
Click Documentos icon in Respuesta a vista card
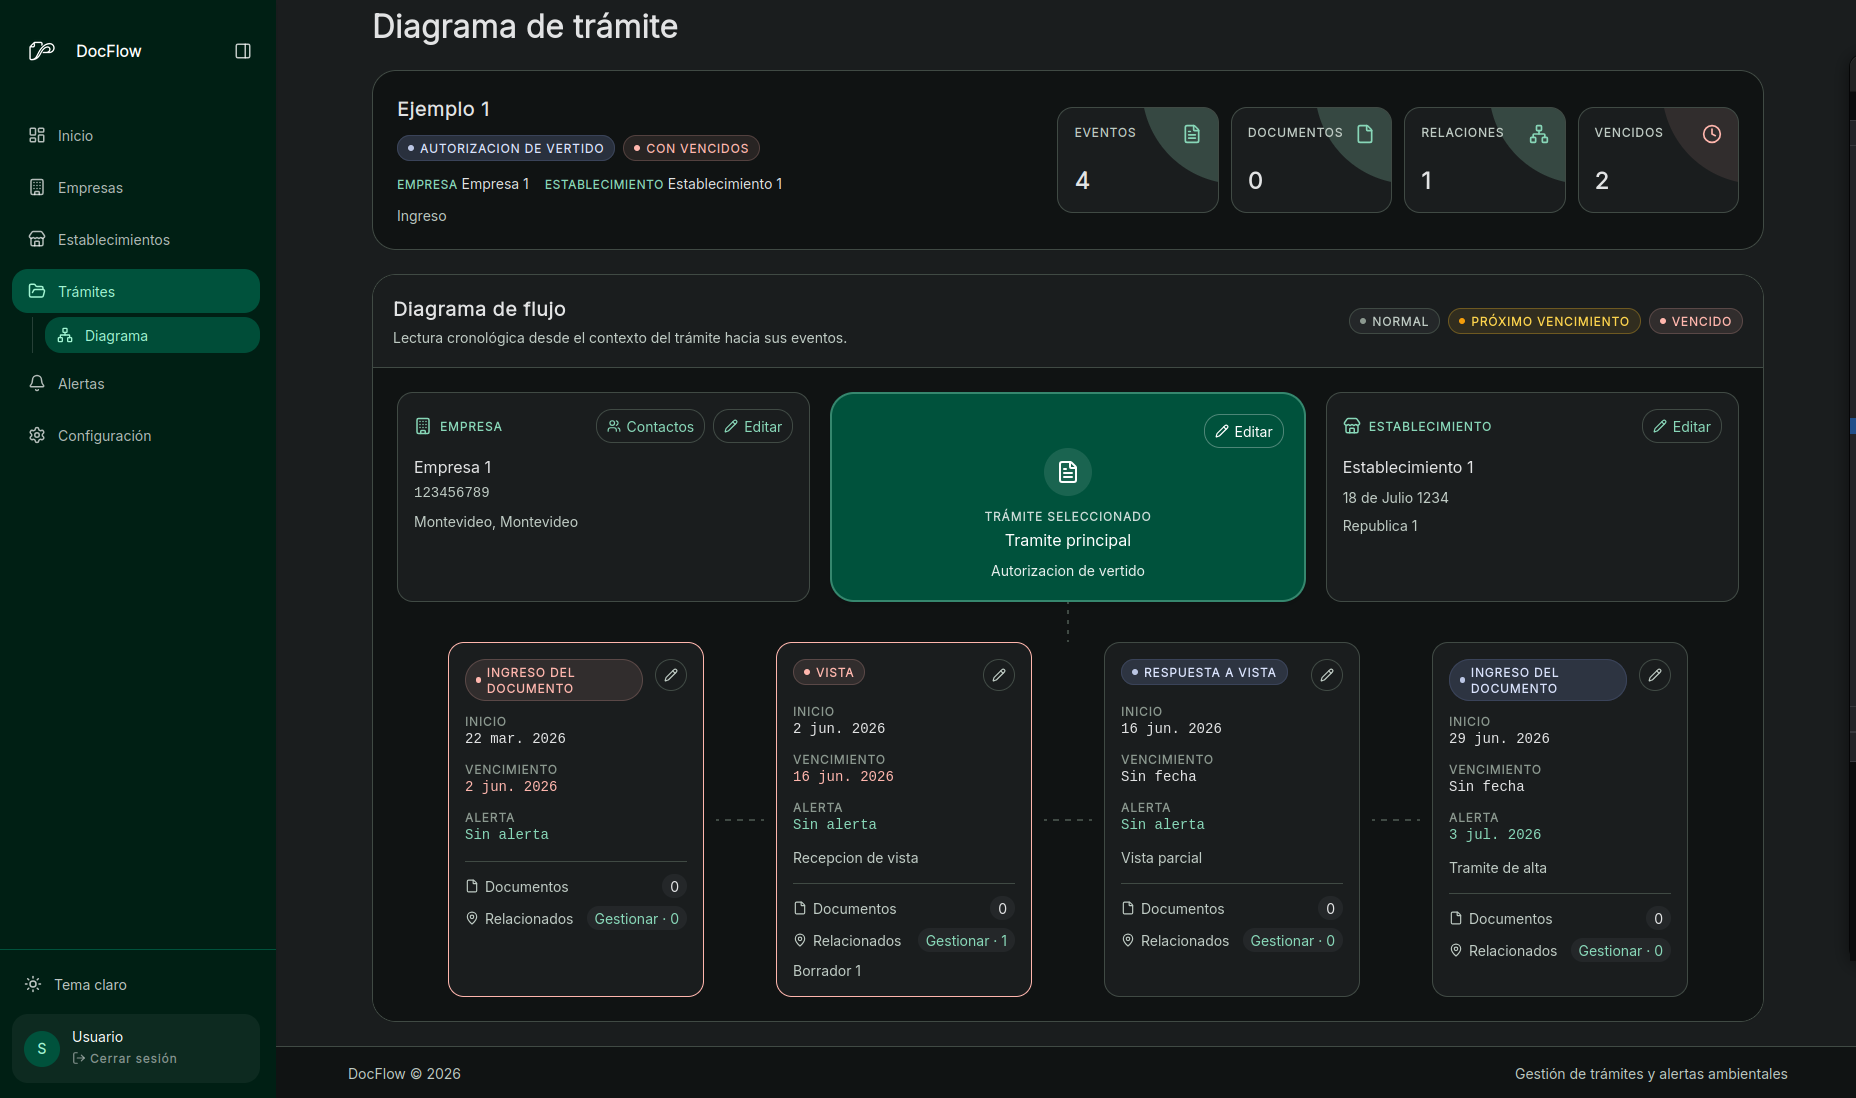tap(1128, 908)
